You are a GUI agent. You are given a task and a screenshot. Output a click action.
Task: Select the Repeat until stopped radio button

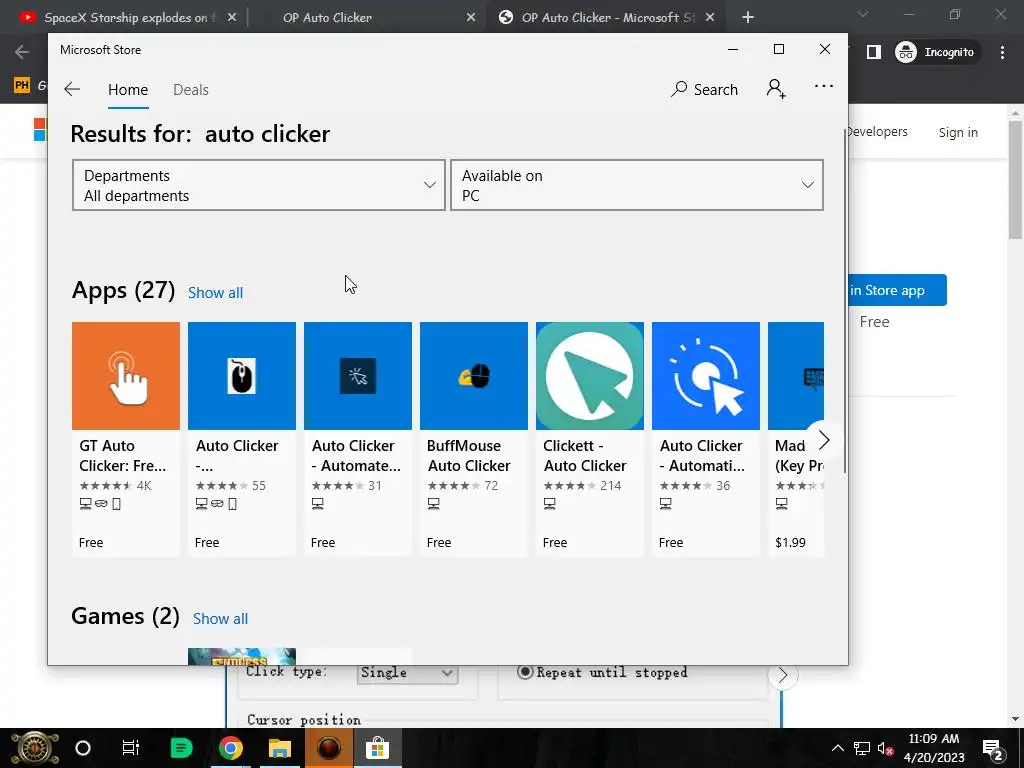(524, 672)
